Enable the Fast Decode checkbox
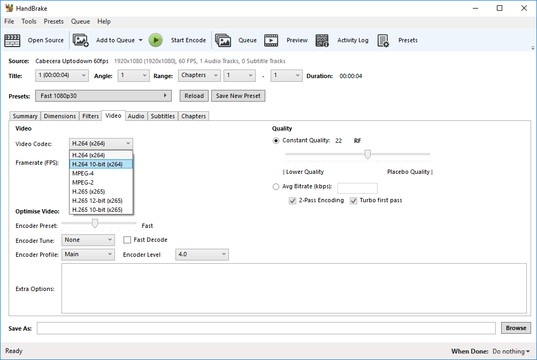This screenshot has width=537, height=360. (127, 240)
